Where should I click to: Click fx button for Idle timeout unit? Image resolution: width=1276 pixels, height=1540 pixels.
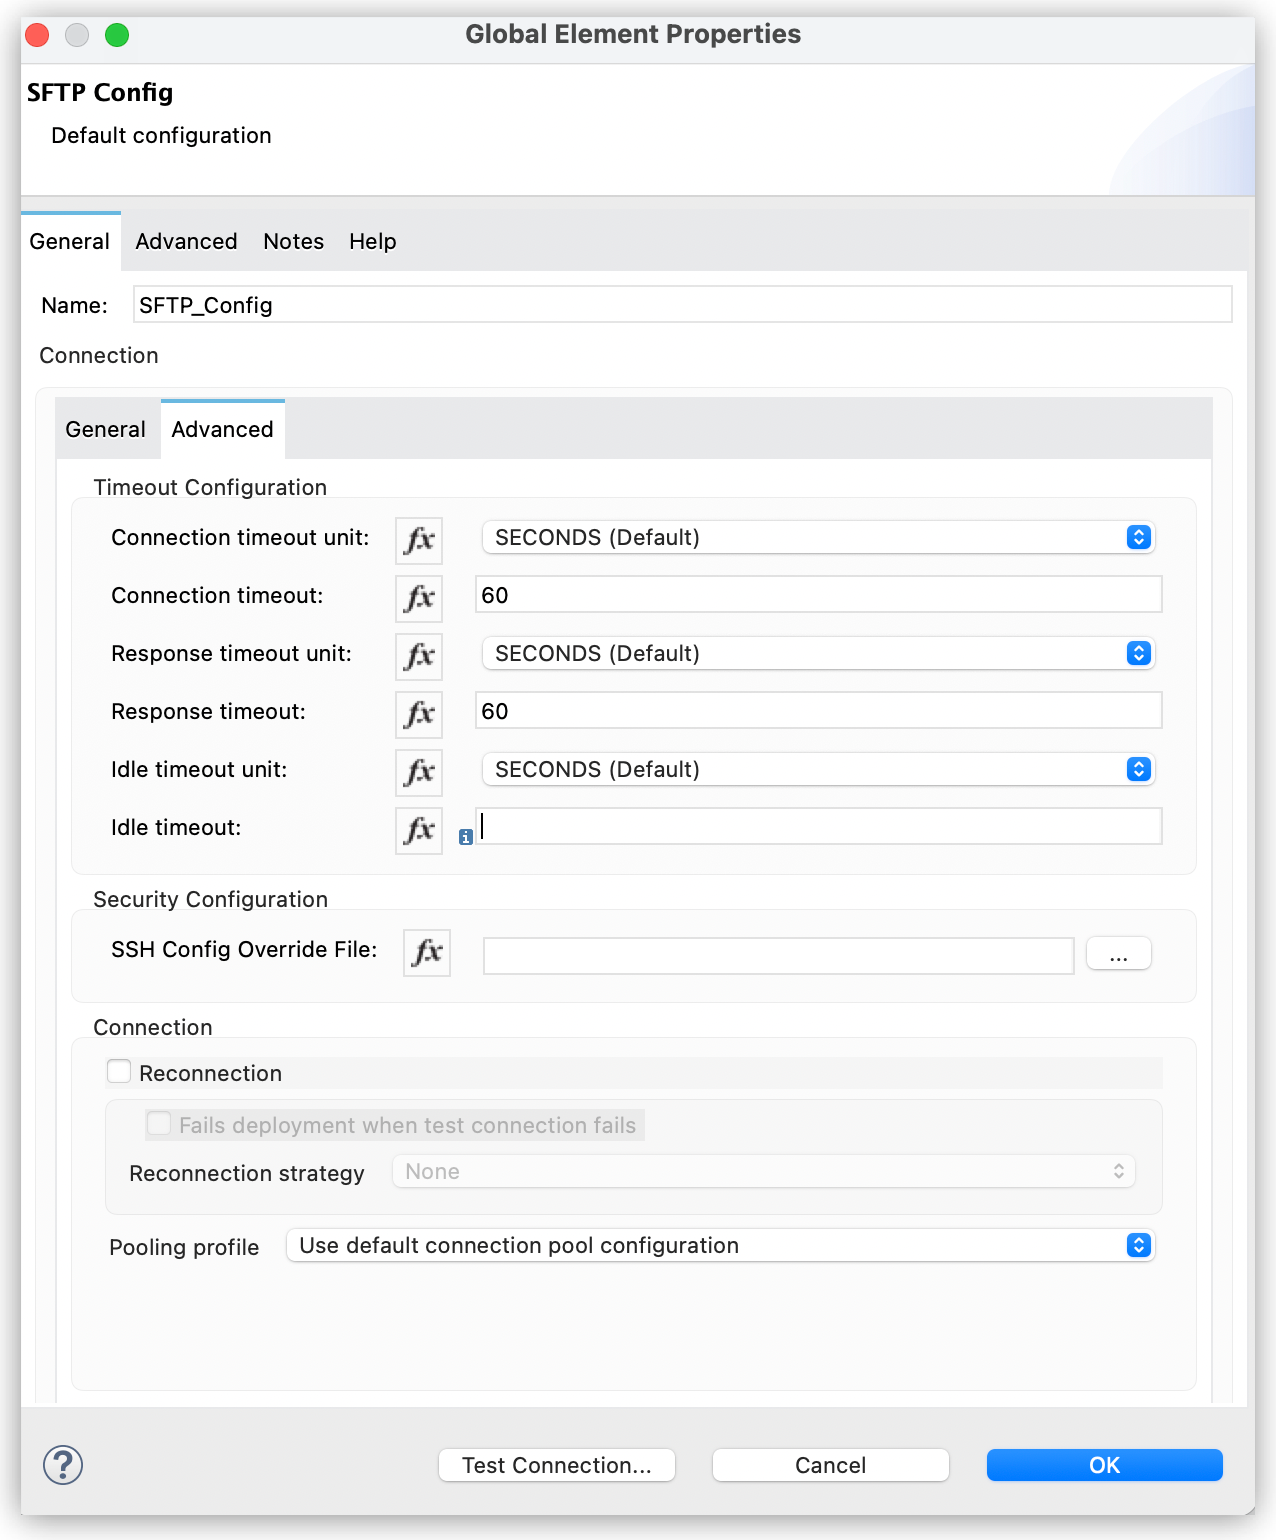(419, 772)
